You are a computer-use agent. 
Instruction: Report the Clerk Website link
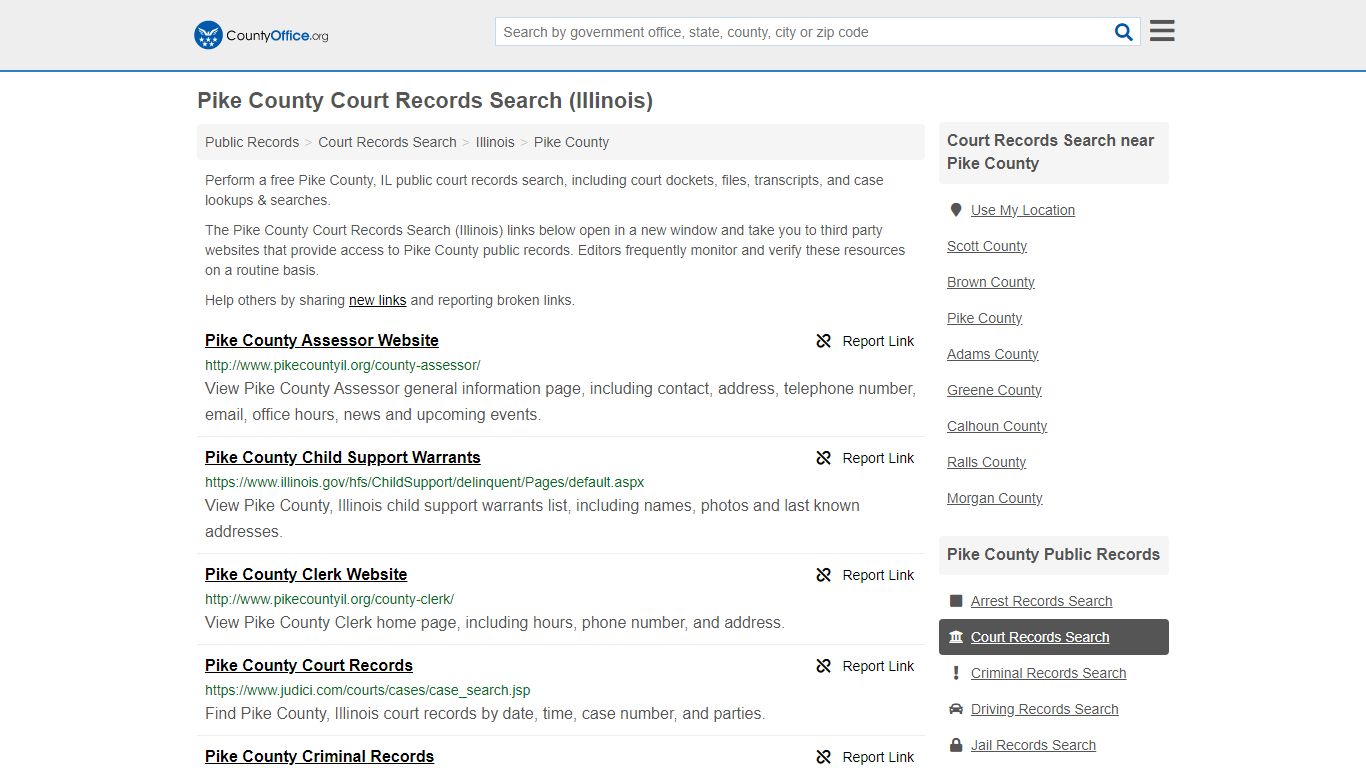click(865, 575)
